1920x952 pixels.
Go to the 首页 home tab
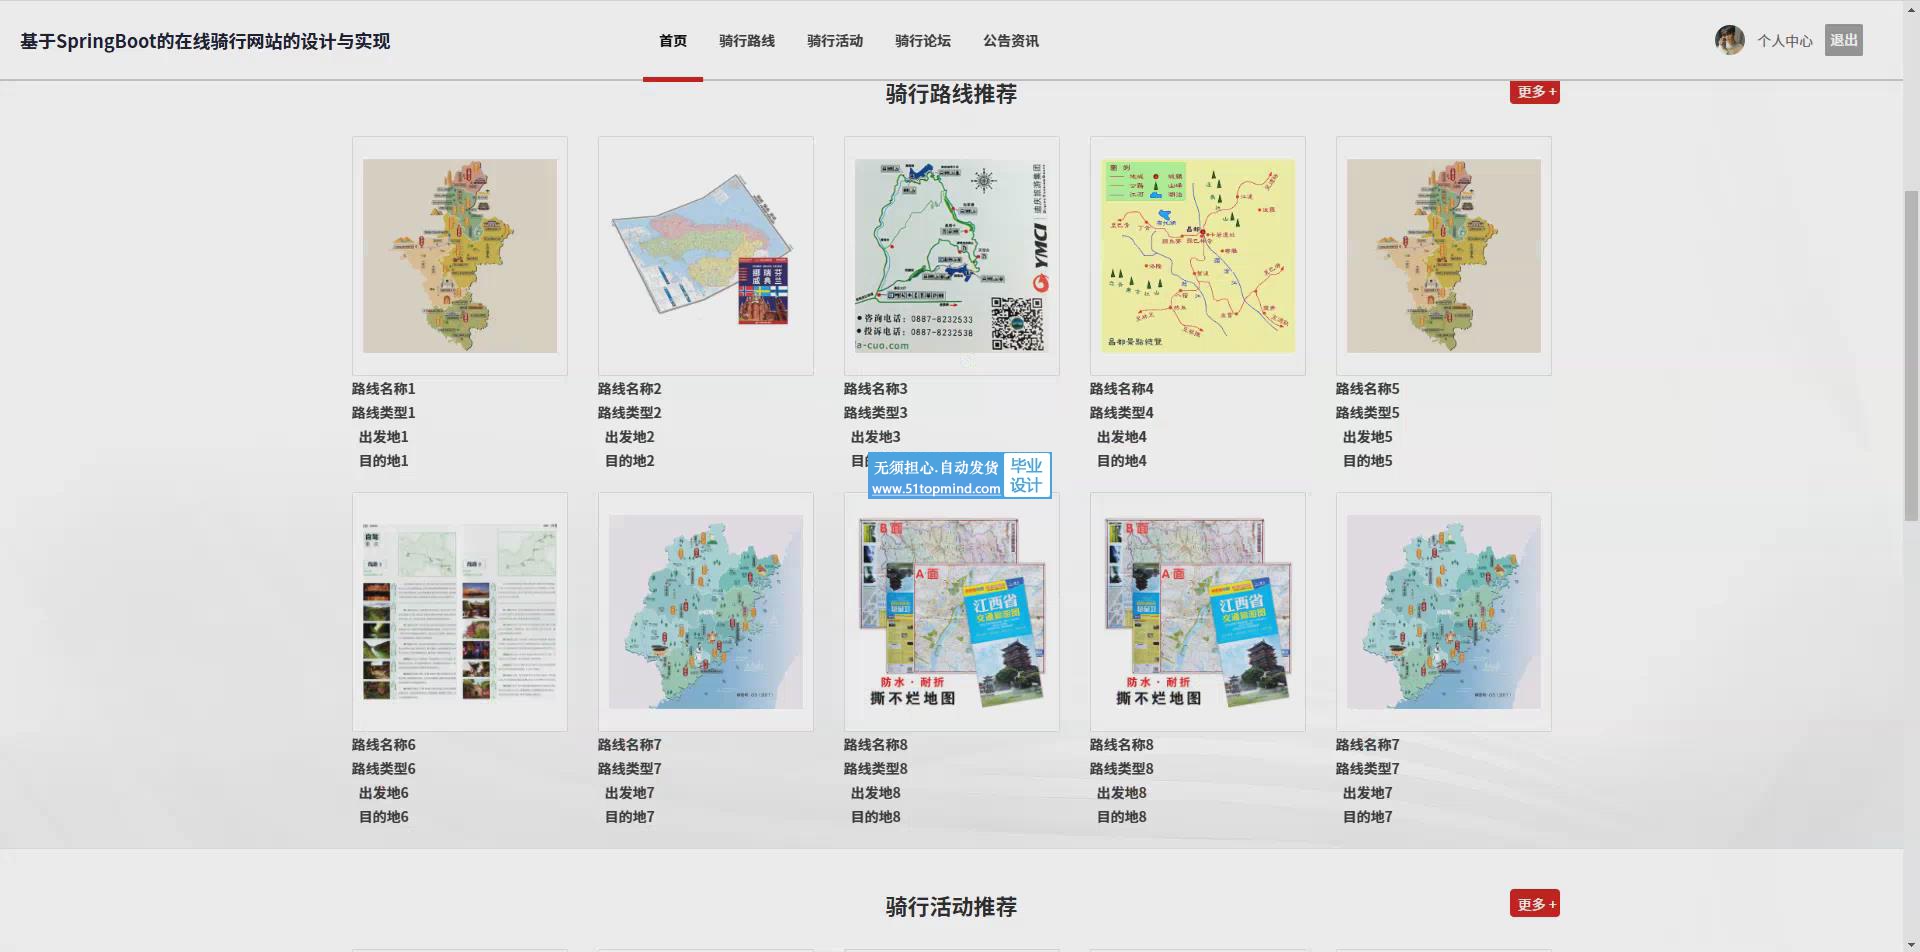(x=672, y=41)
